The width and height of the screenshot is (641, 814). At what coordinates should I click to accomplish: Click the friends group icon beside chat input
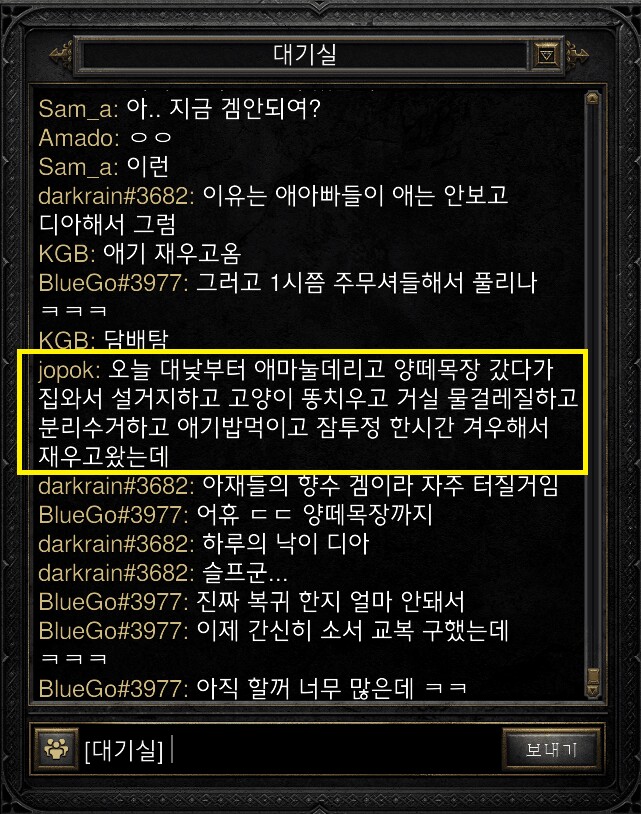[56, 748]
